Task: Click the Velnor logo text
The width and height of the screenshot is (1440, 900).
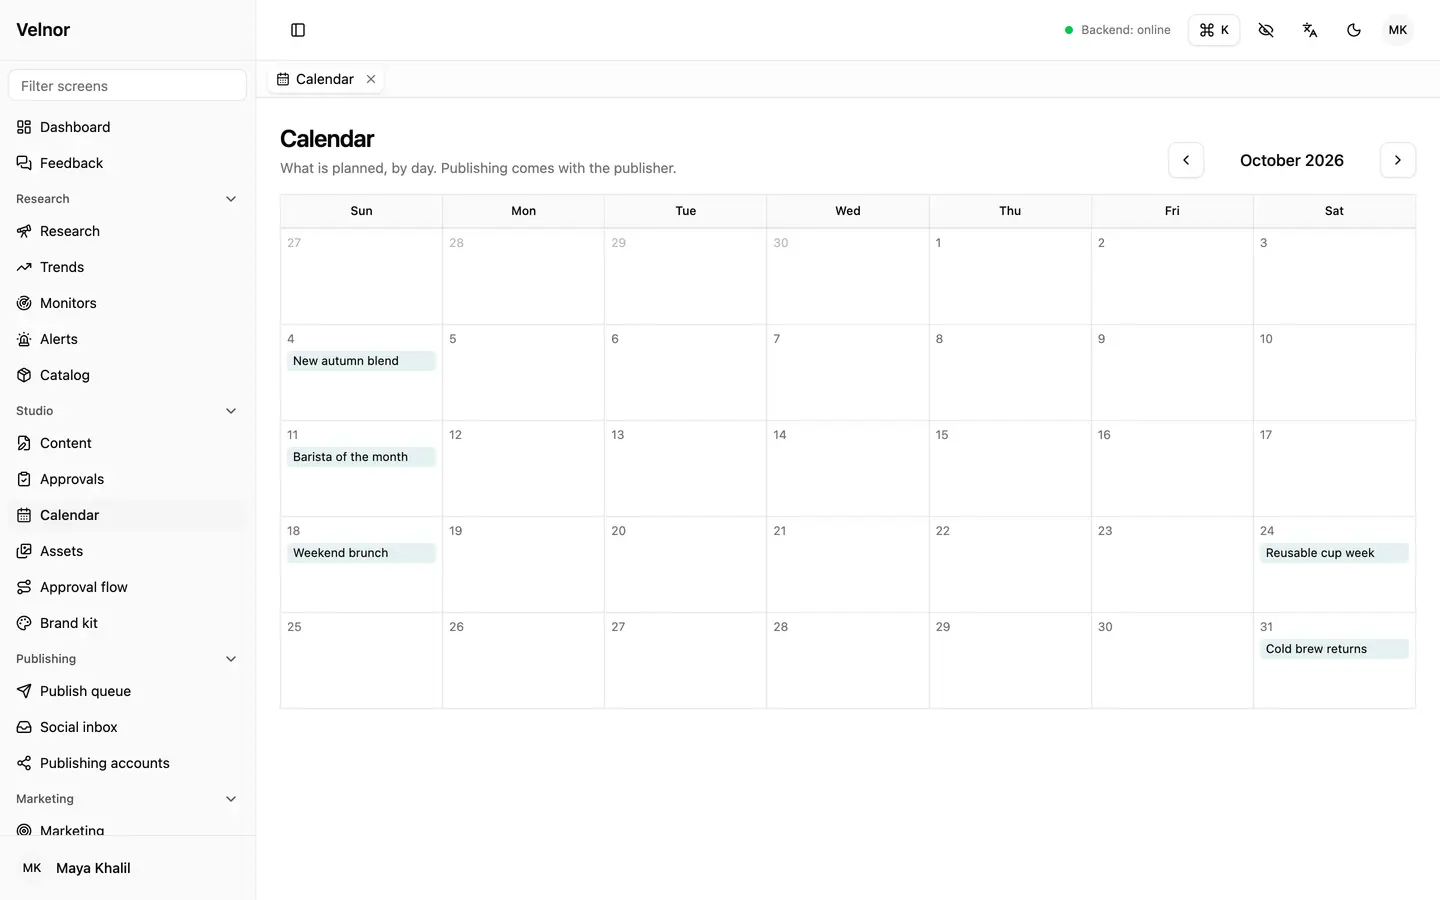Action: pyautogui.click(x=43, y=30)
